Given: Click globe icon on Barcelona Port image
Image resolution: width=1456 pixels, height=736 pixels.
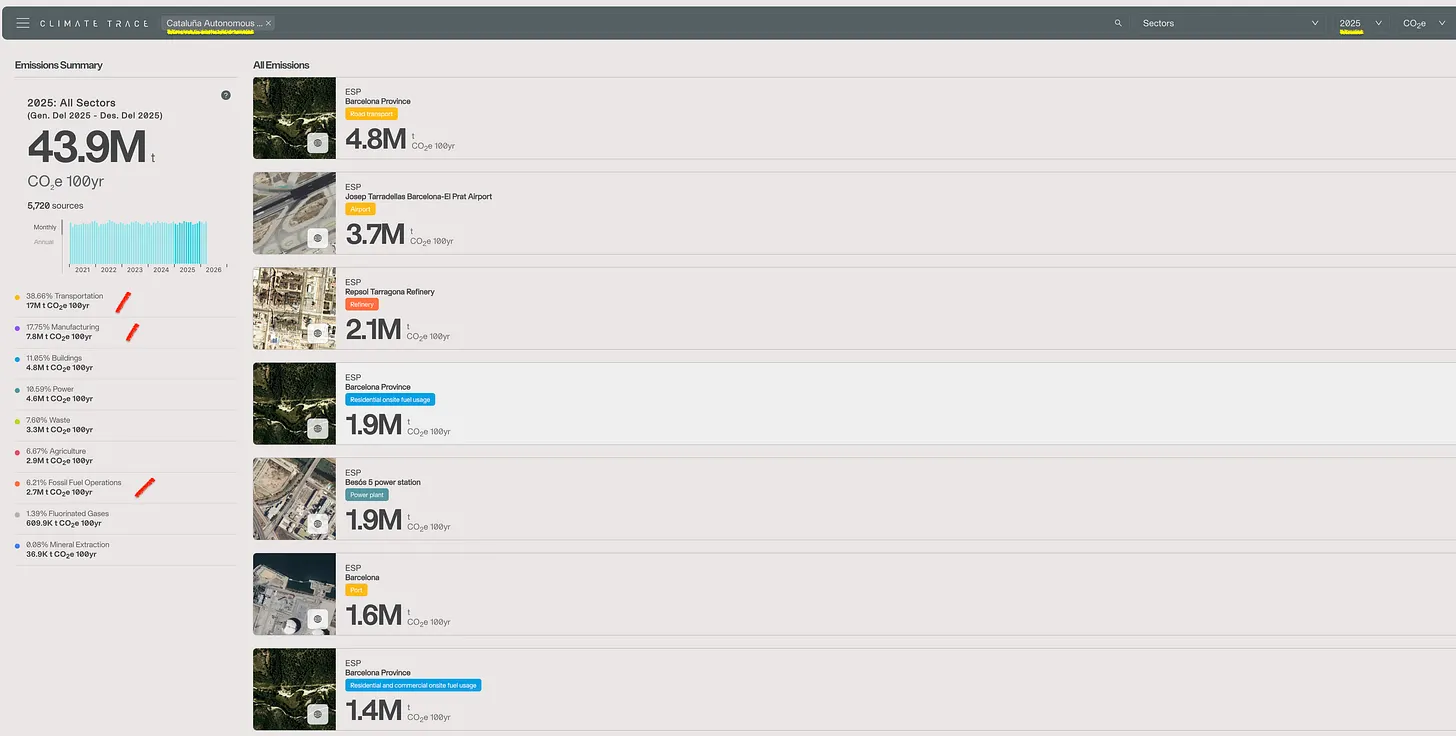Looking at the screenshot, I should tap(318, 619).
